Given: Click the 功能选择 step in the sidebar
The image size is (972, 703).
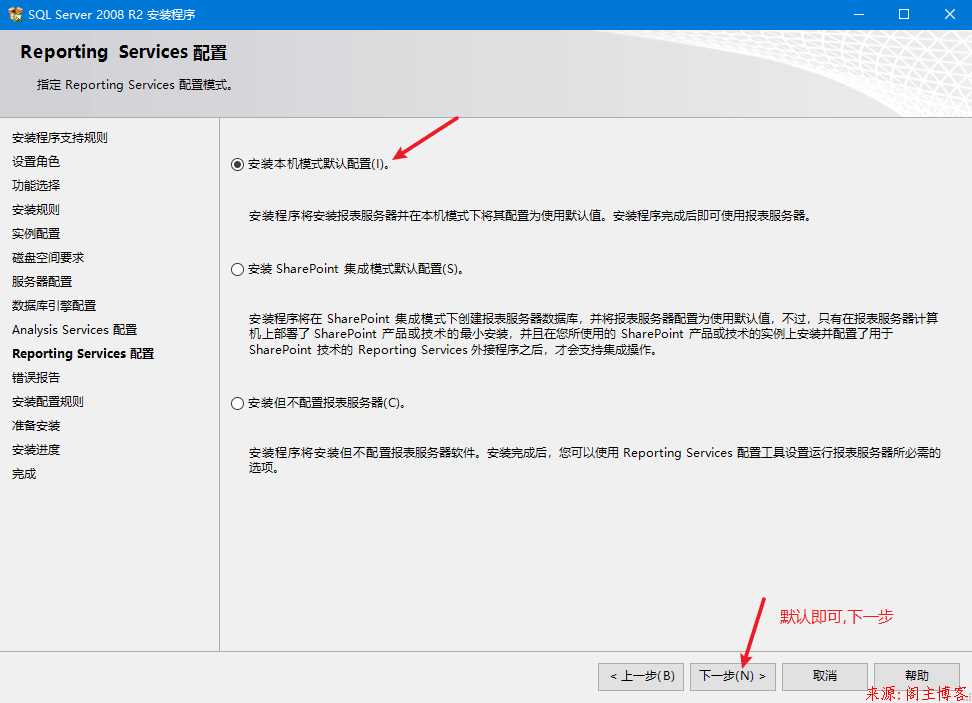Looking at the screenshot, I should click(x=35, y=186).
